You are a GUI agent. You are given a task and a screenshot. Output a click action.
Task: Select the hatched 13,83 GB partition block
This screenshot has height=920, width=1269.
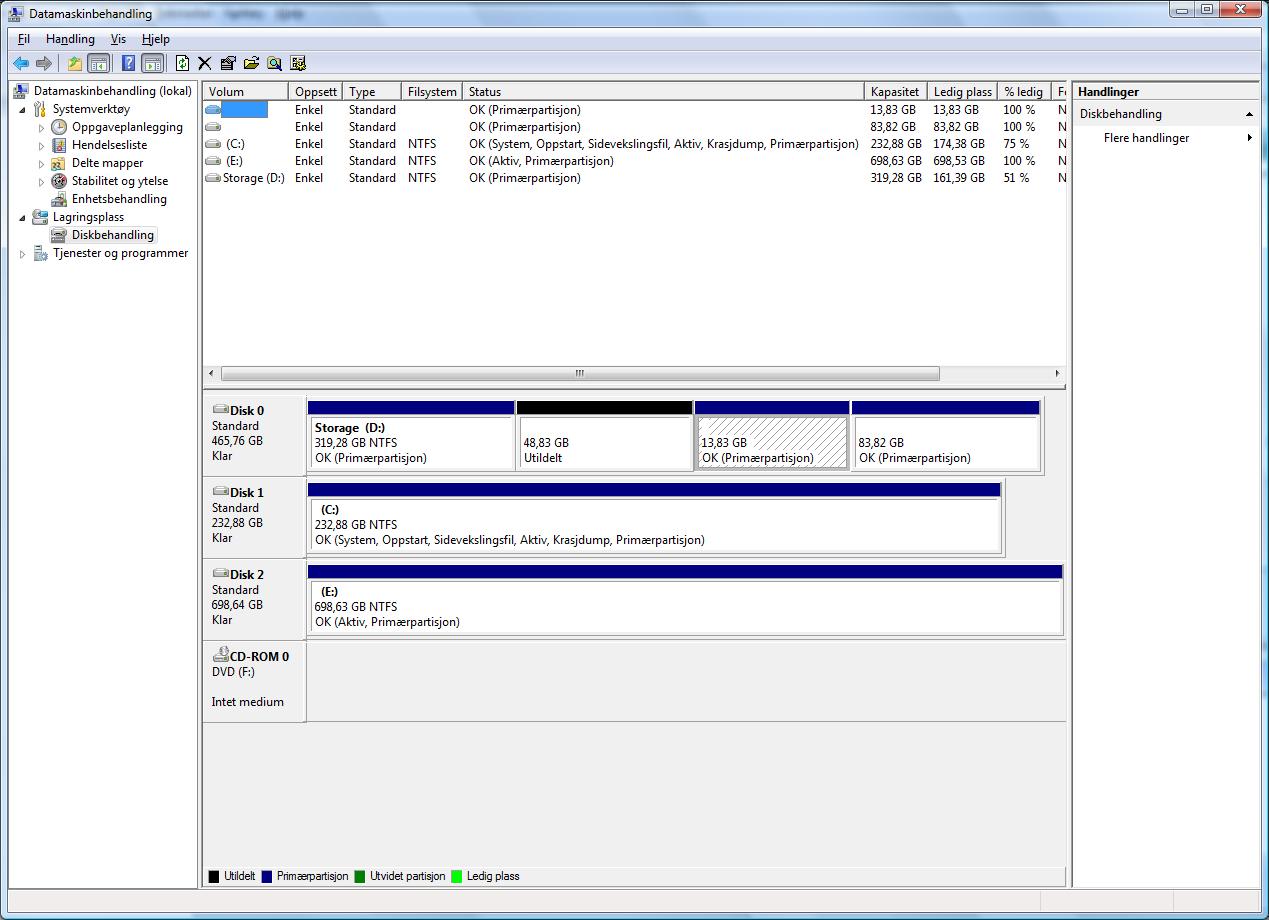[771, 436]
